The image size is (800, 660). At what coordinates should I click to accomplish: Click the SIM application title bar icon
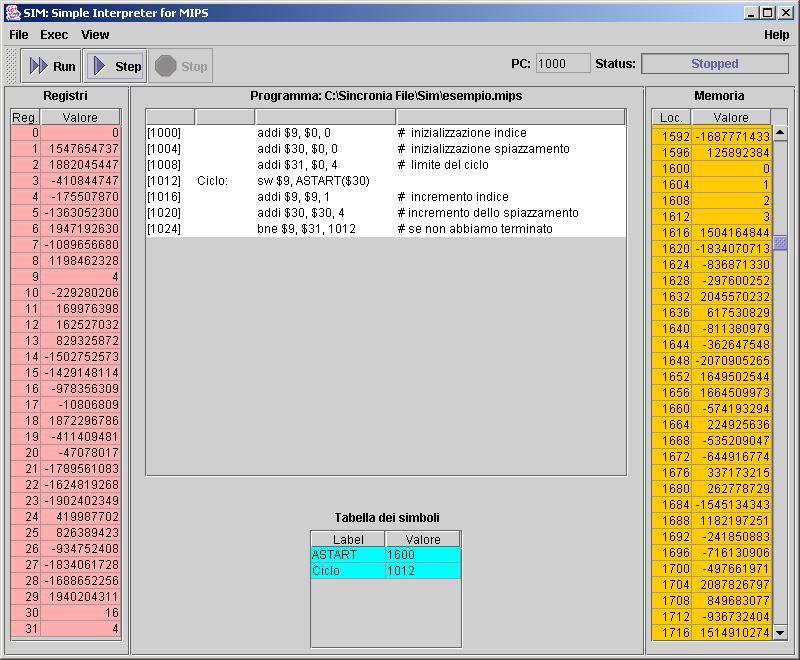click(x=13, y=13)
